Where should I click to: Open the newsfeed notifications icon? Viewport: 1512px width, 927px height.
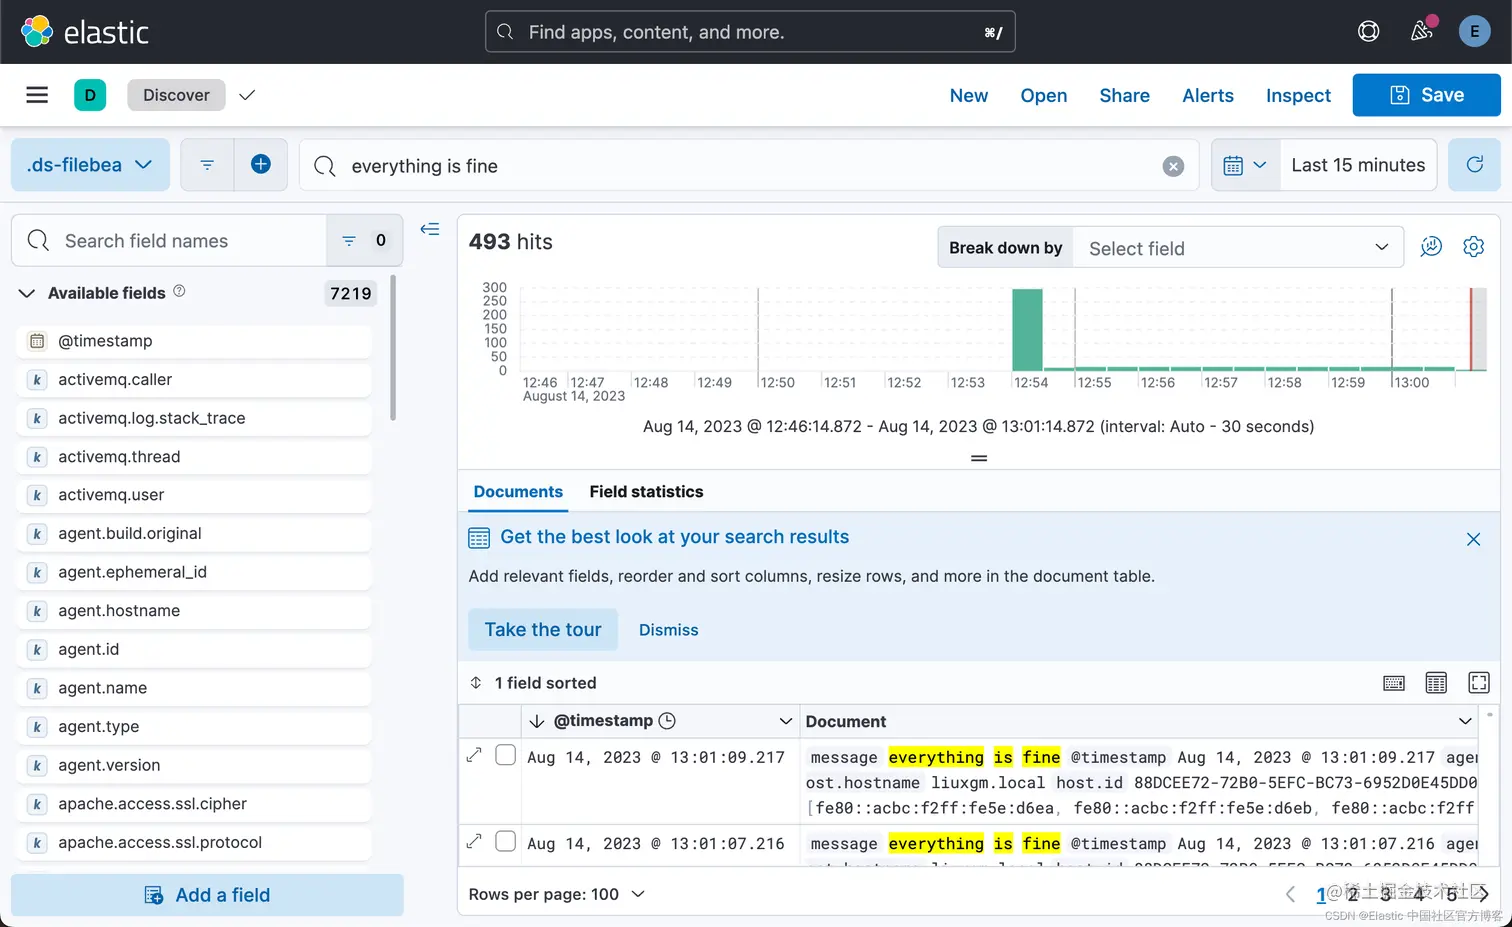coord(1422,31)
